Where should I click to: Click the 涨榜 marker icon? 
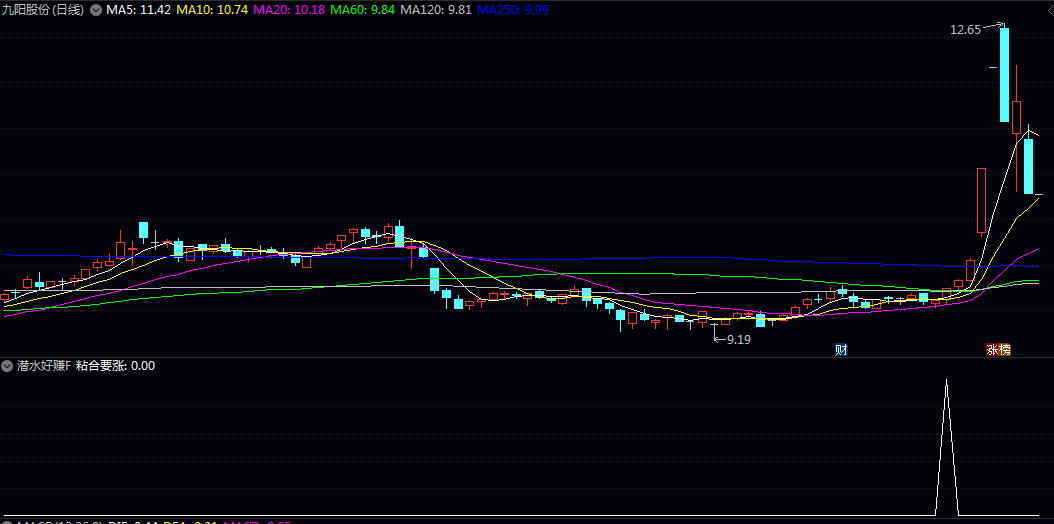click(998, 349)
